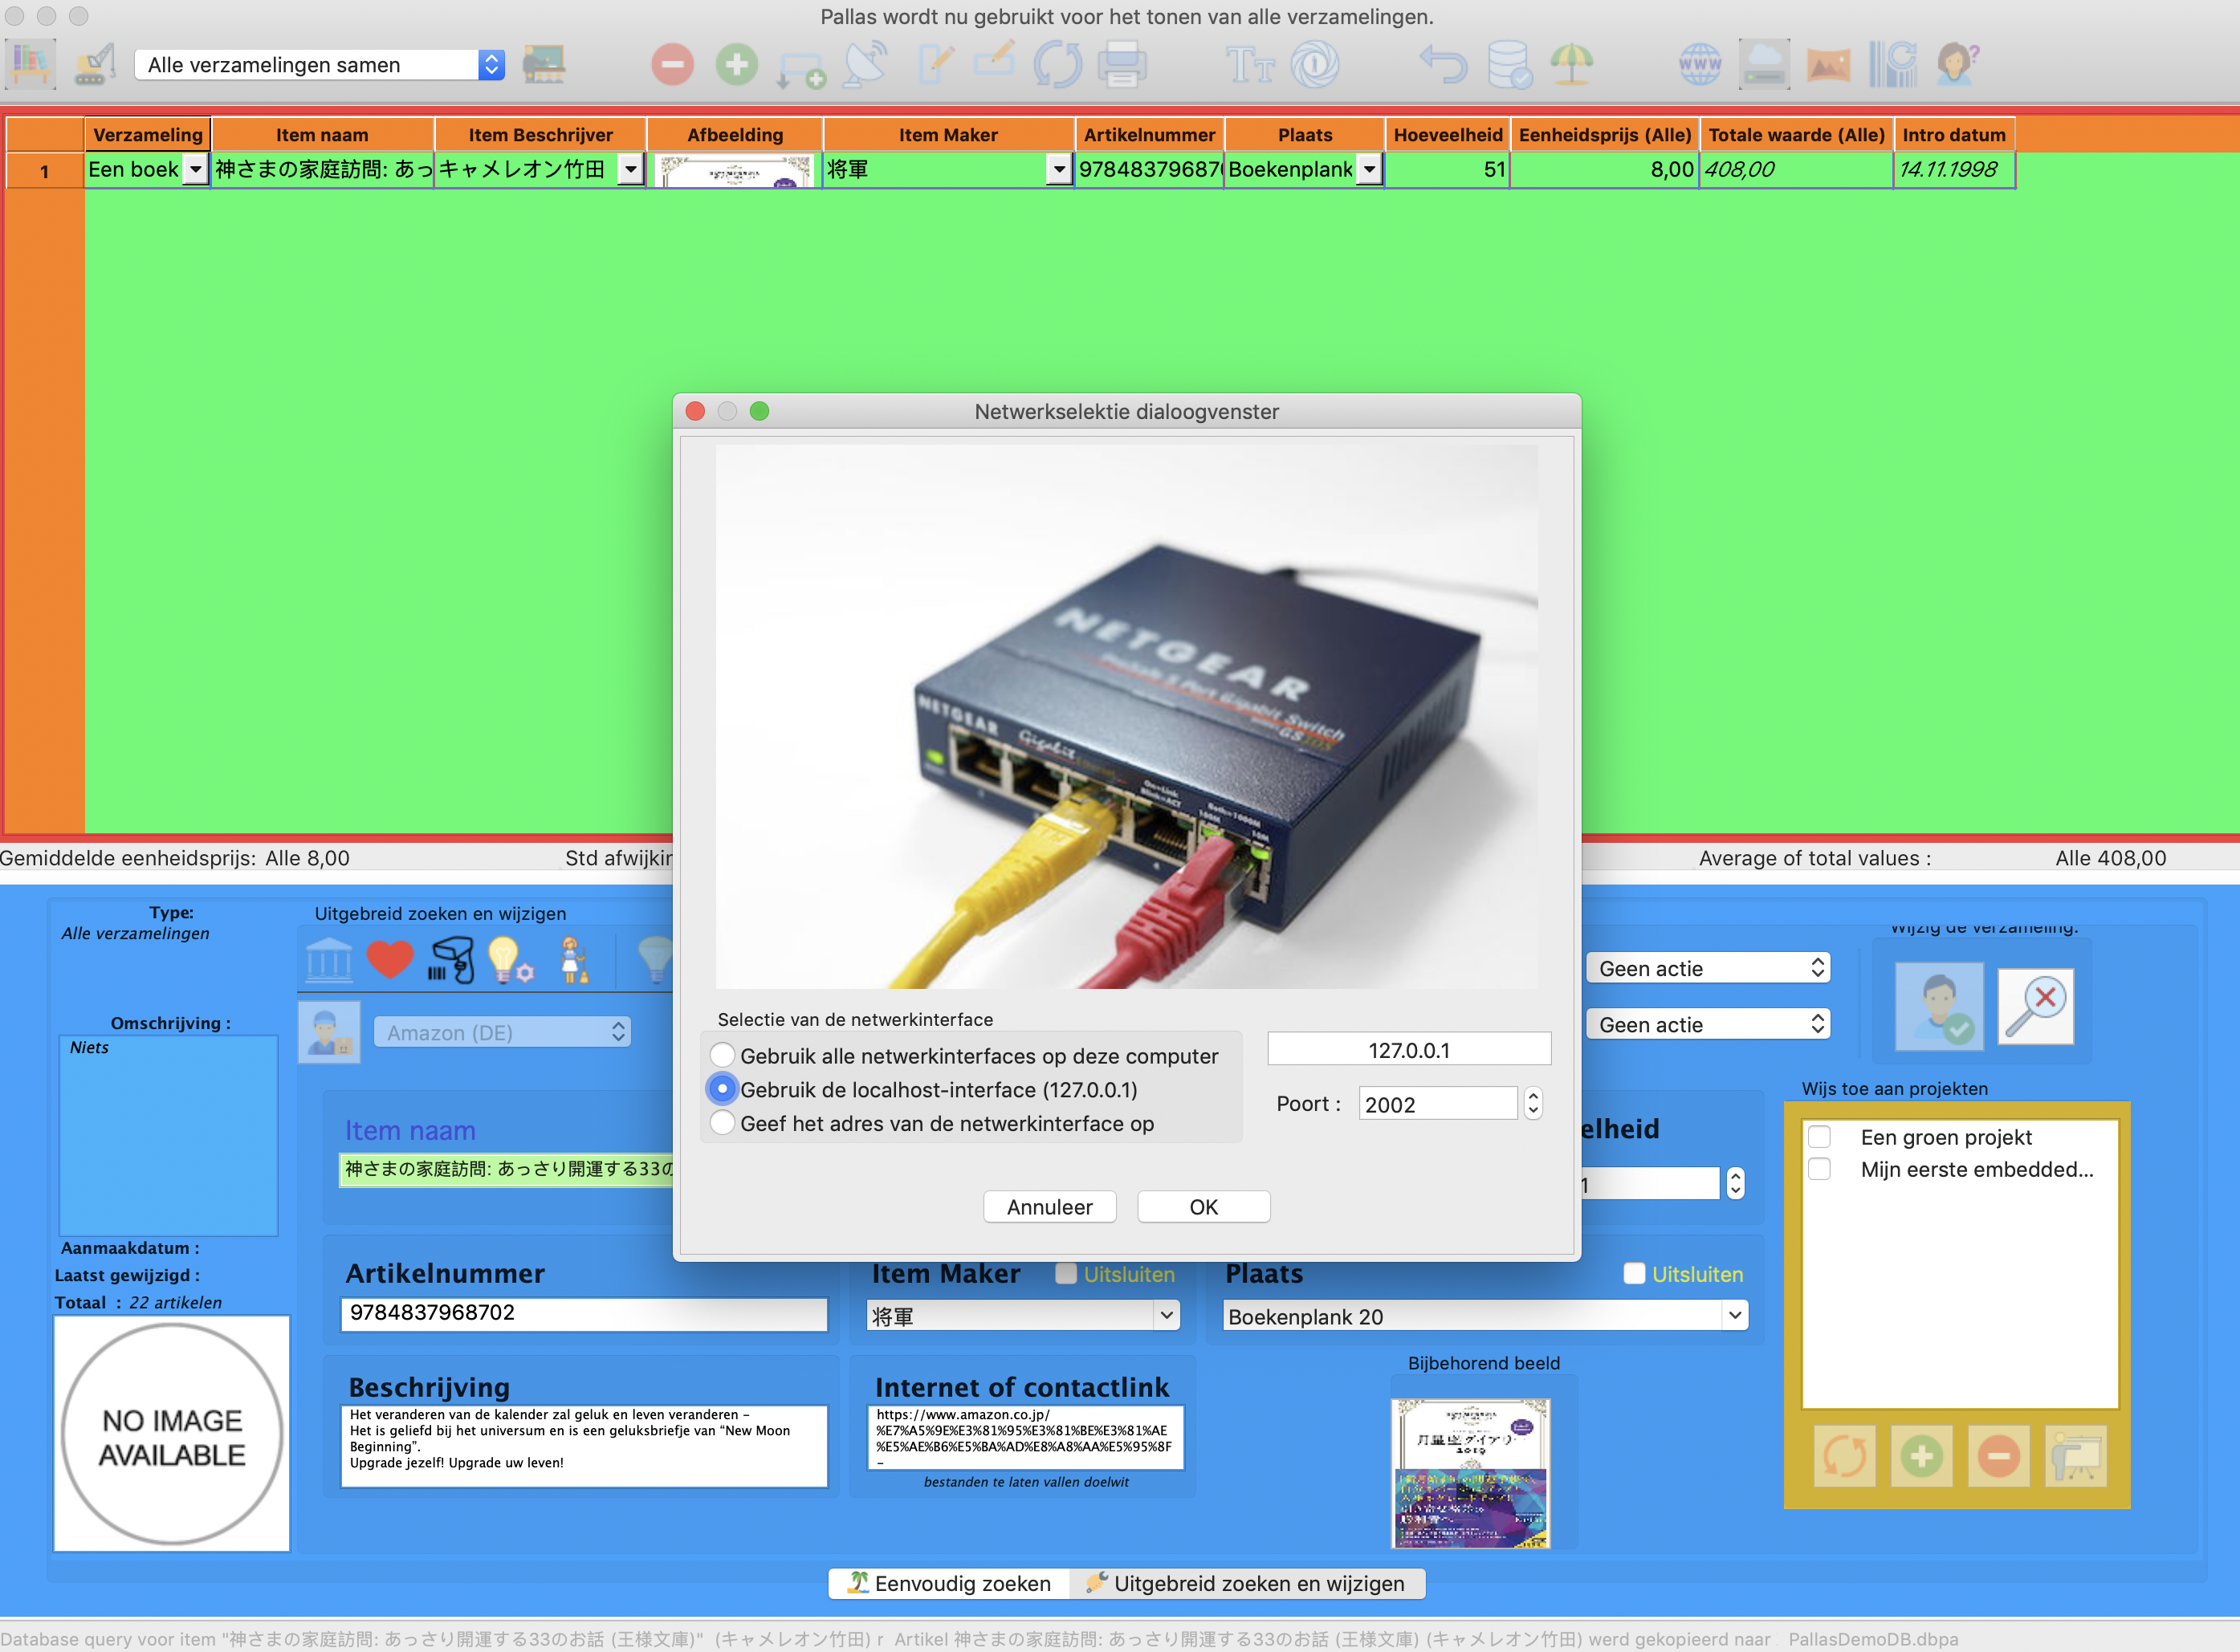Screen dimensions: 2240x1652
Task: Click the delivery person icon beside Amazon (DE)
Action: point(329,1032)
